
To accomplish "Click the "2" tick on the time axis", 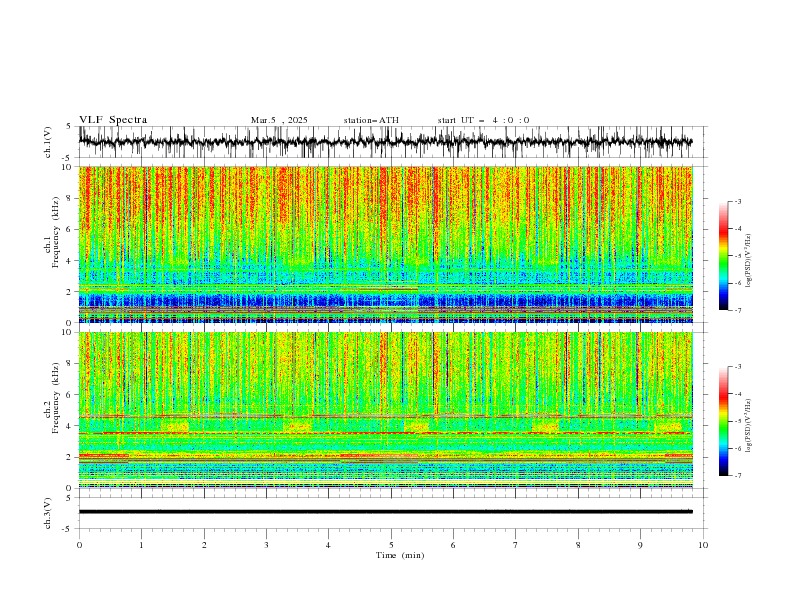I will tap(204, 545).
